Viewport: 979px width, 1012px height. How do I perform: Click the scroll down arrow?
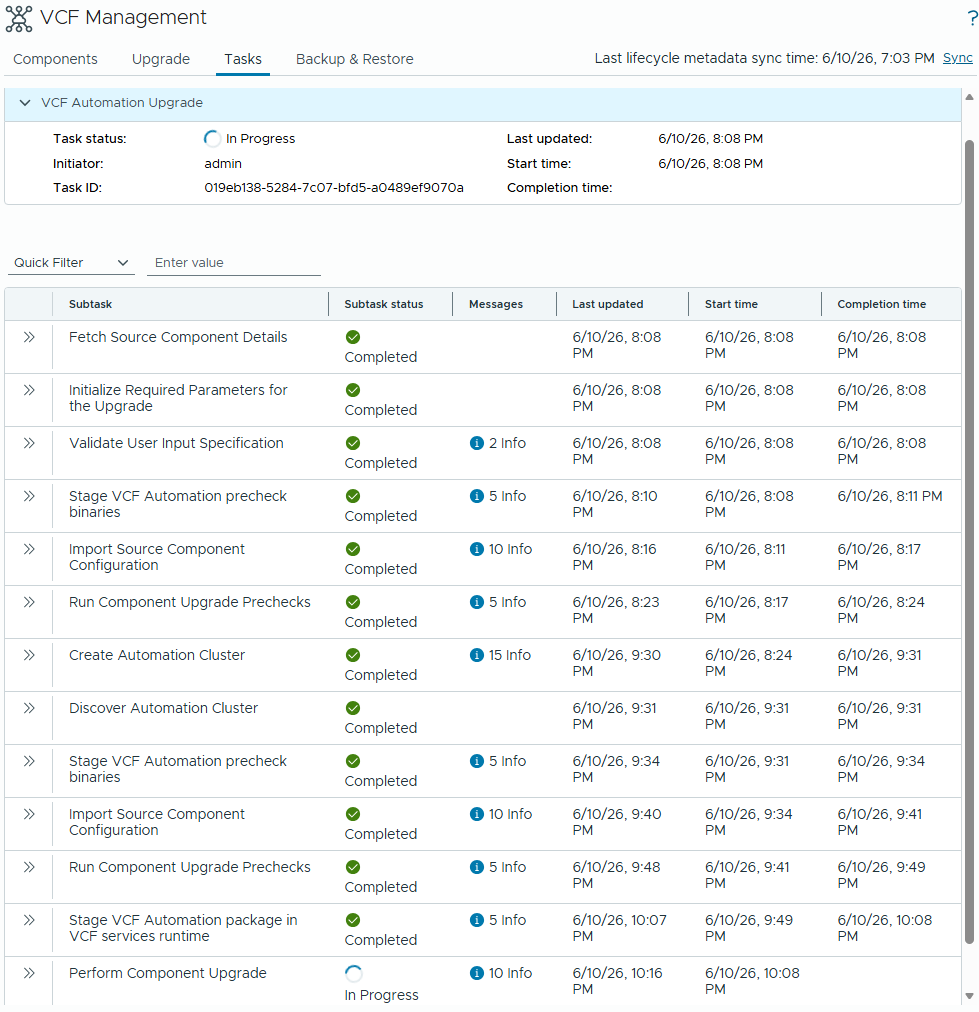pos(969,997)
